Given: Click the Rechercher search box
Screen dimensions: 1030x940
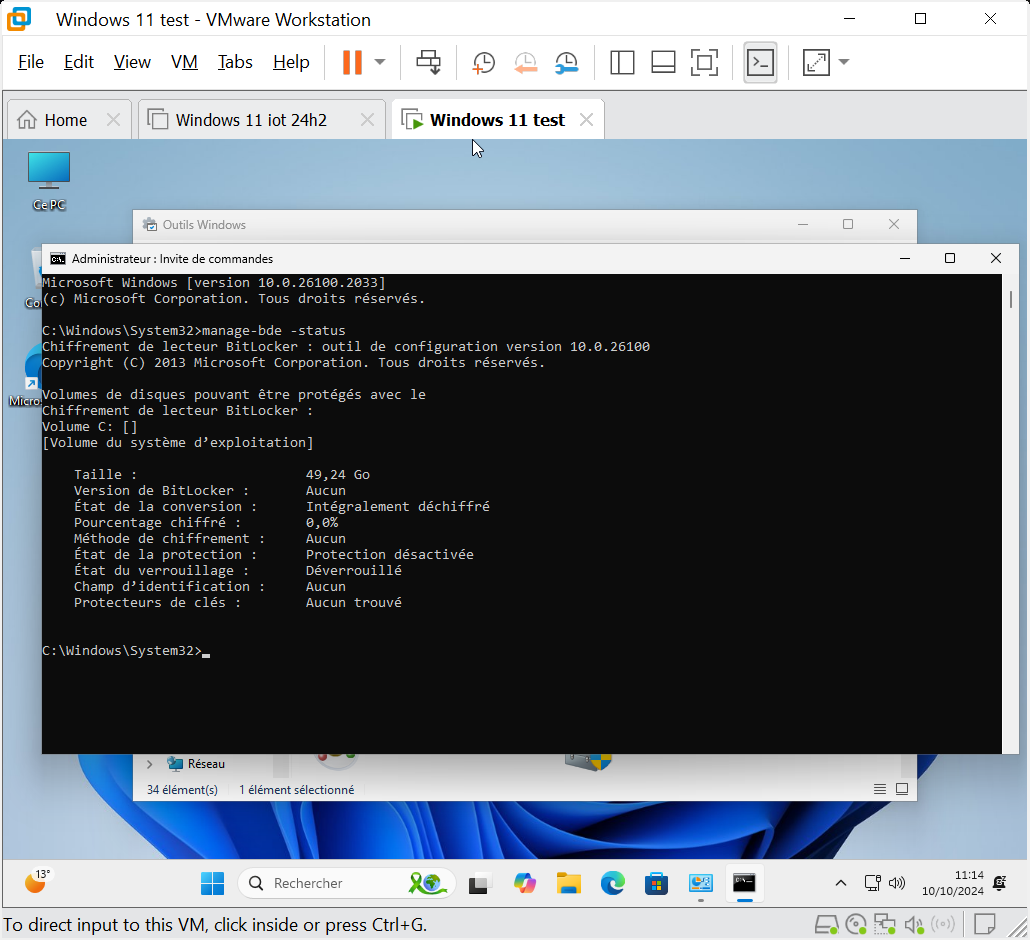Looking at the screenshot, I should tap(347, 884).
